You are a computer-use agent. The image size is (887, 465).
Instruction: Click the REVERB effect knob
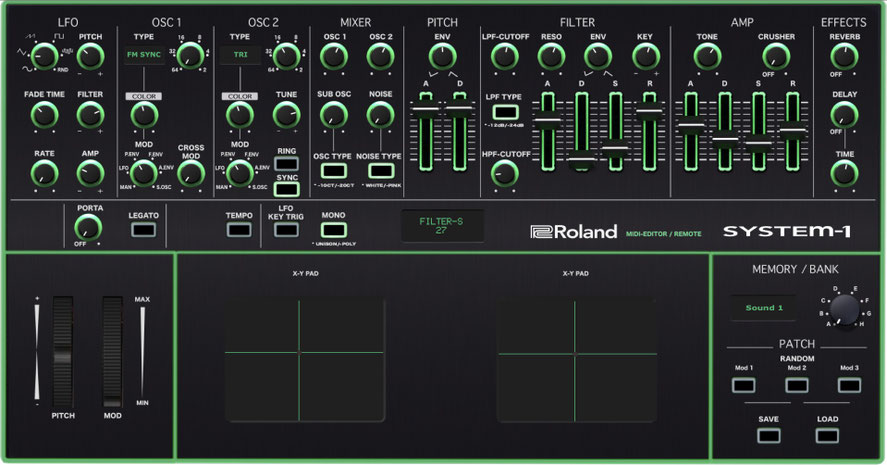point(844,56)
